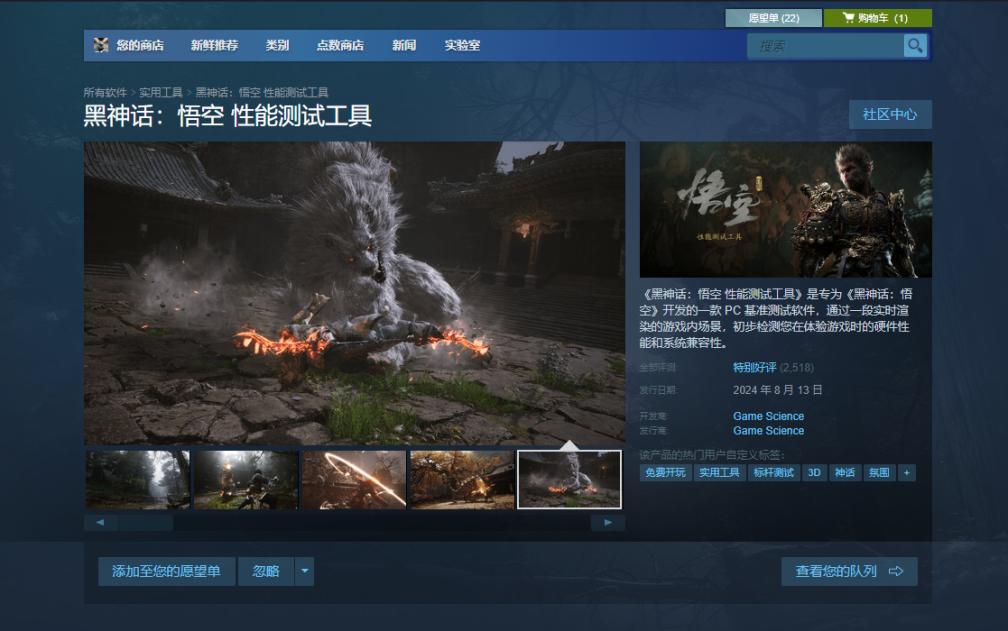This screenshot has width=1008, height=631.
Task: Click the 忽略 button
Action: pyautogui.click(x=266, y=571)
